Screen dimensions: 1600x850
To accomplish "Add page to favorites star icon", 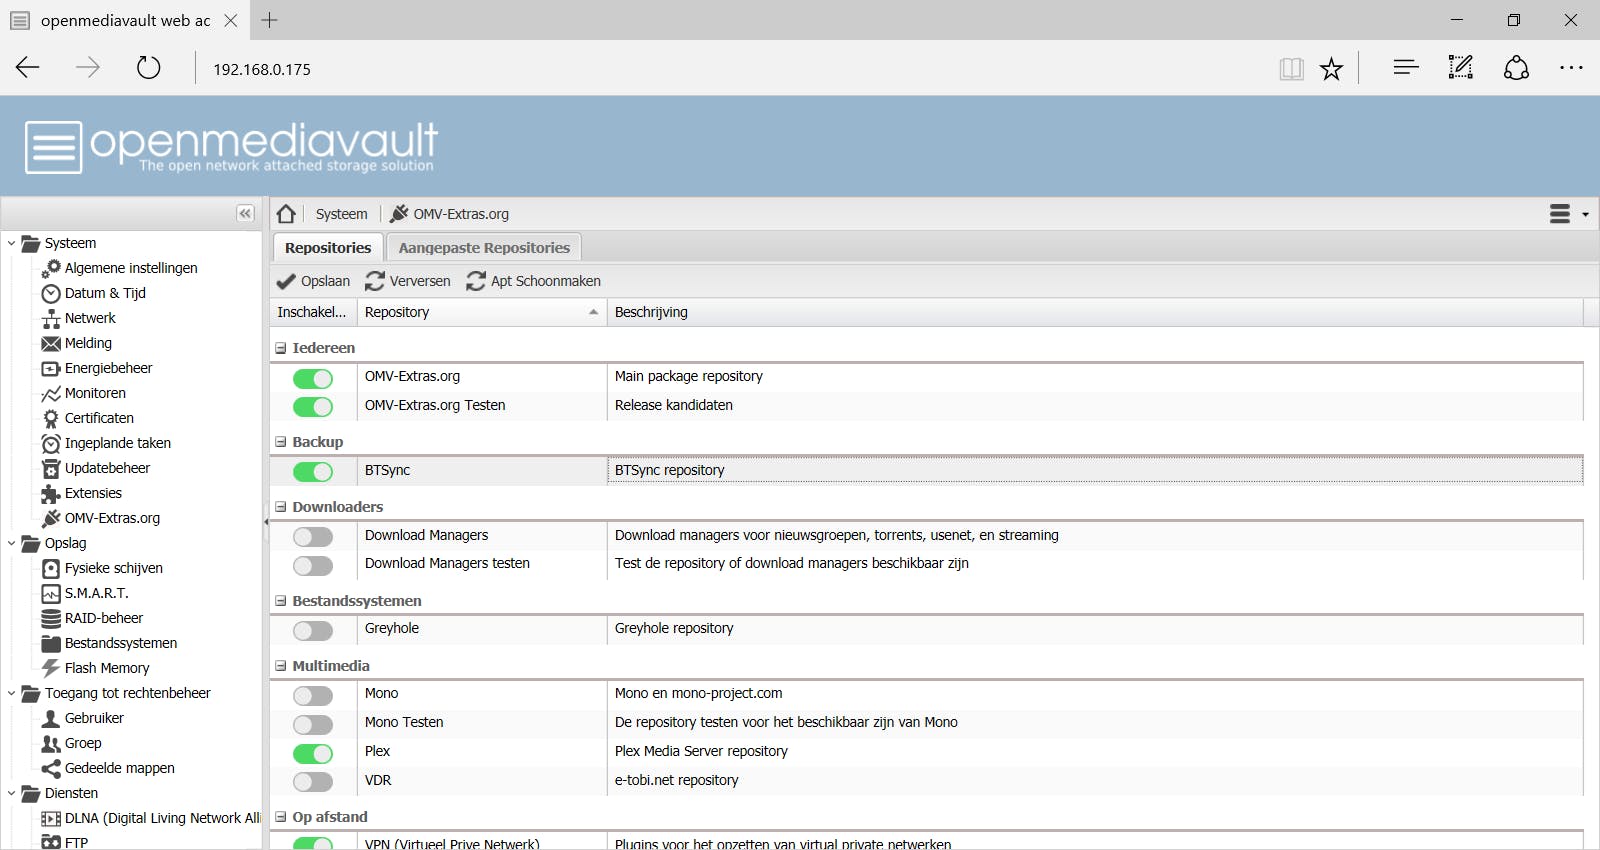I will [x=1331, y=68].
